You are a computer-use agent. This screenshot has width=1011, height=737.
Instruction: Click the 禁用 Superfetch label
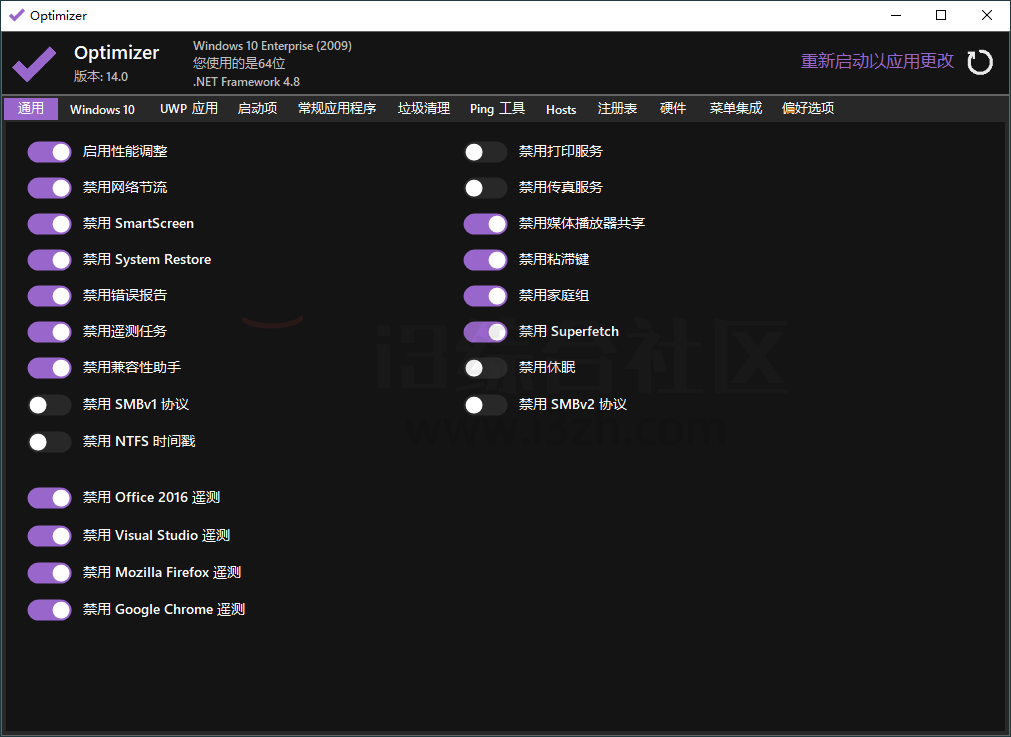click(568, 331)
